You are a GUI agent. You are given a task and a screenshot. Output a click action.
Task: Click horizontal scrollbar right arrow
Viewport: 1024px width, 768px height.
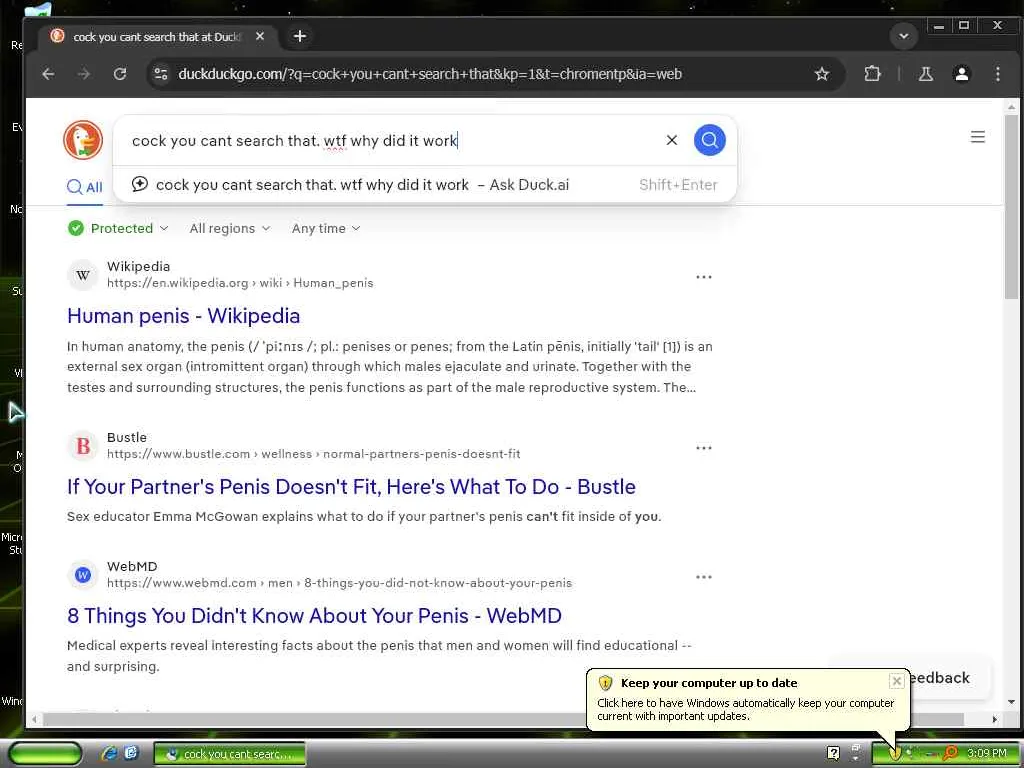[x=994, y=719]
